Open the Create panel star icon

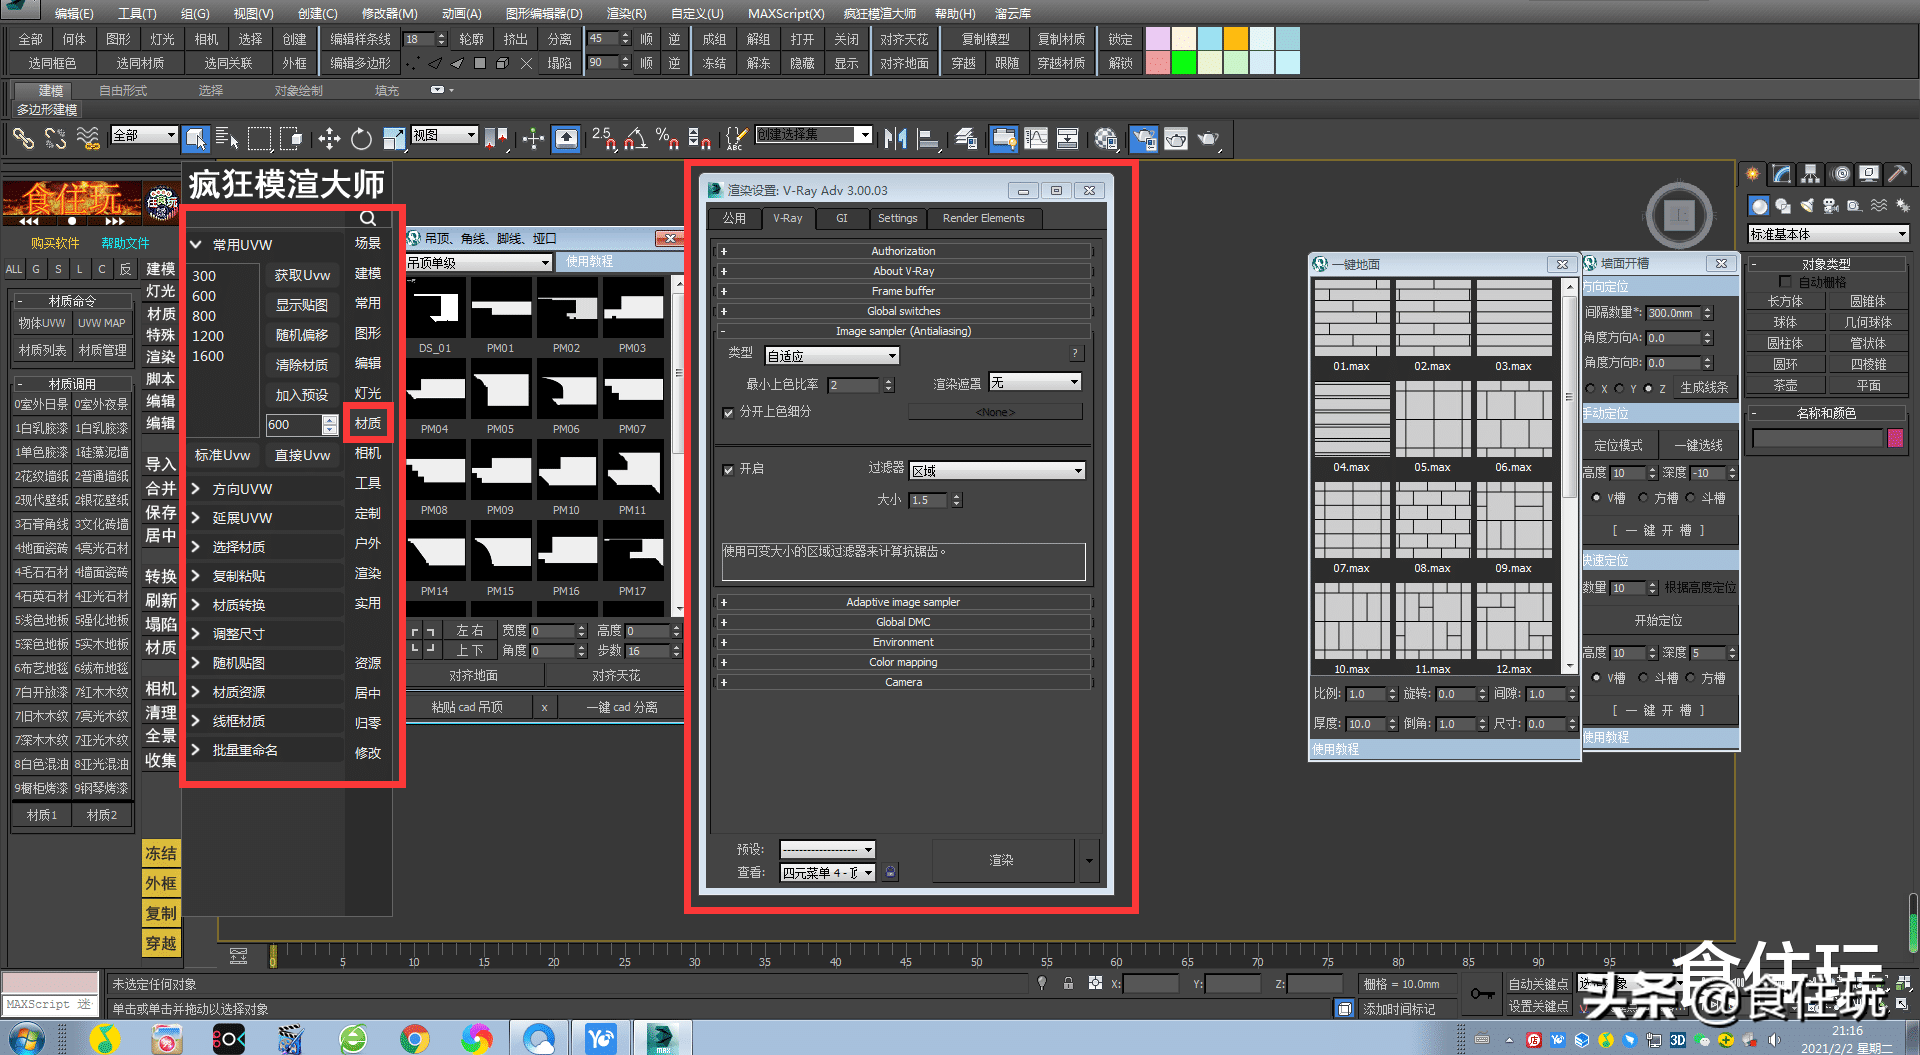(1753, 174)
